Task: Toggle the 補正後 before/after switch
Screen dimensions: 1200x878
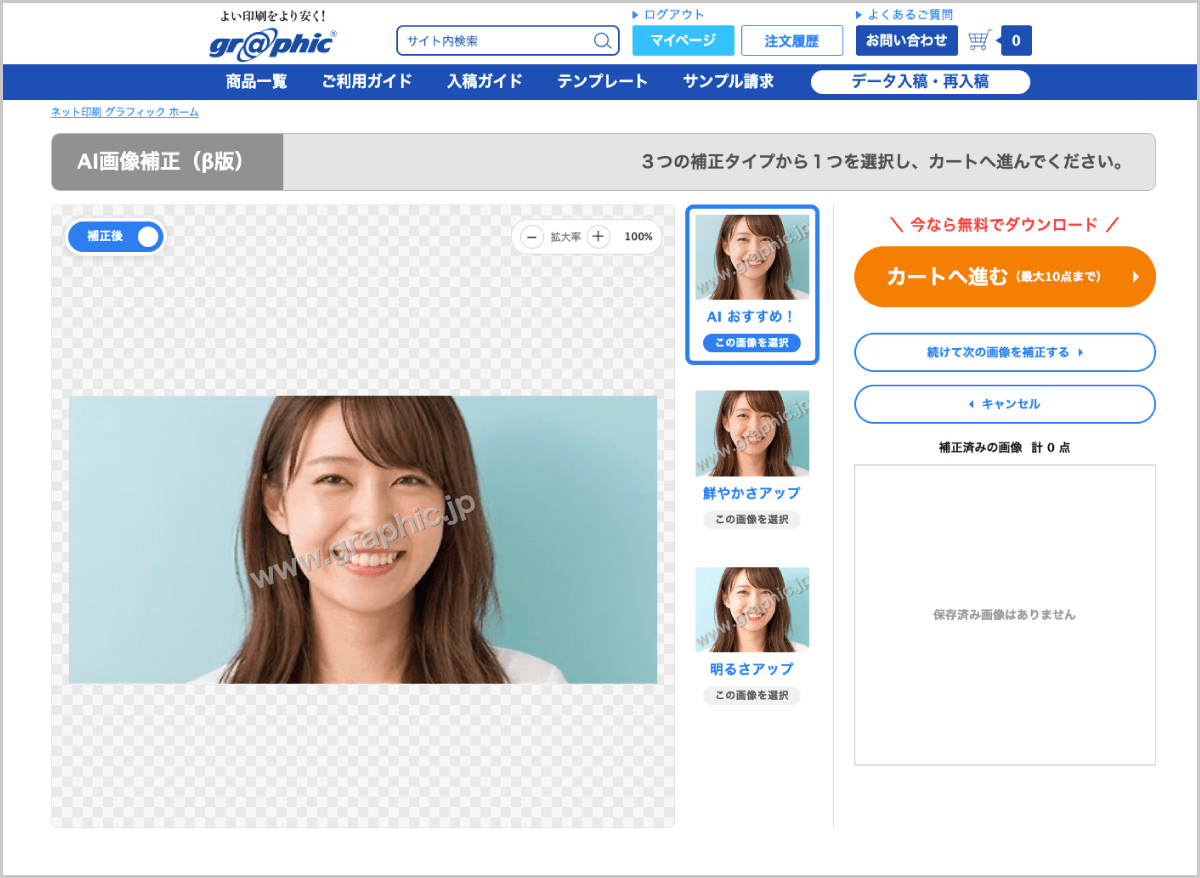Action: click(115, 236)
